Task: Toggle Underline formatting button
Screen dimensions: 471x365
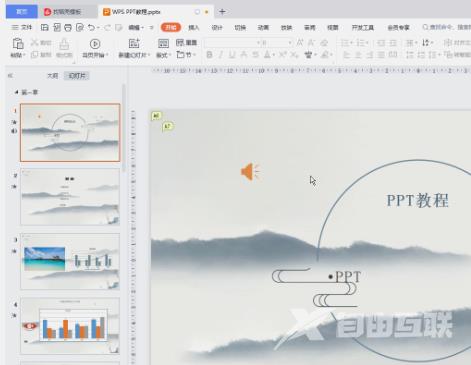Action: pyautogui.click(x=232, y=54)
